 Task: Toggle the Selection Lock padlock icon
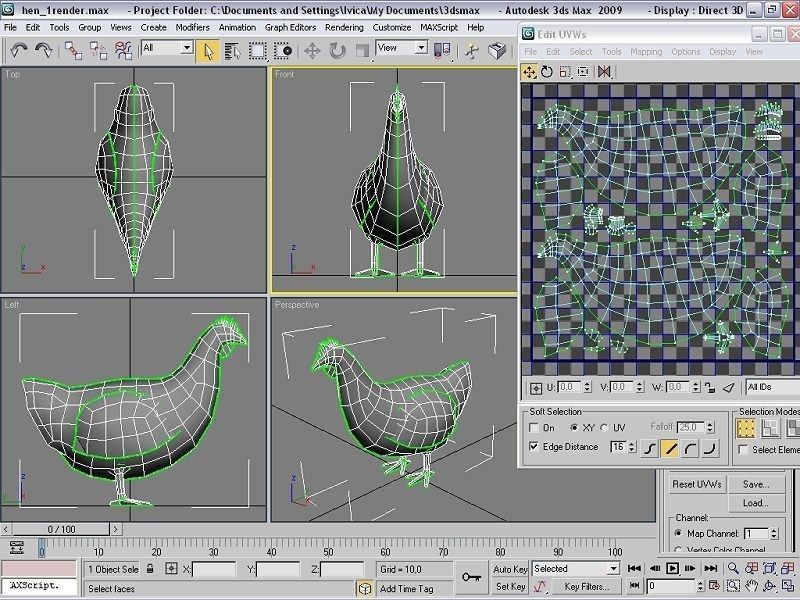tap(150, 568)
